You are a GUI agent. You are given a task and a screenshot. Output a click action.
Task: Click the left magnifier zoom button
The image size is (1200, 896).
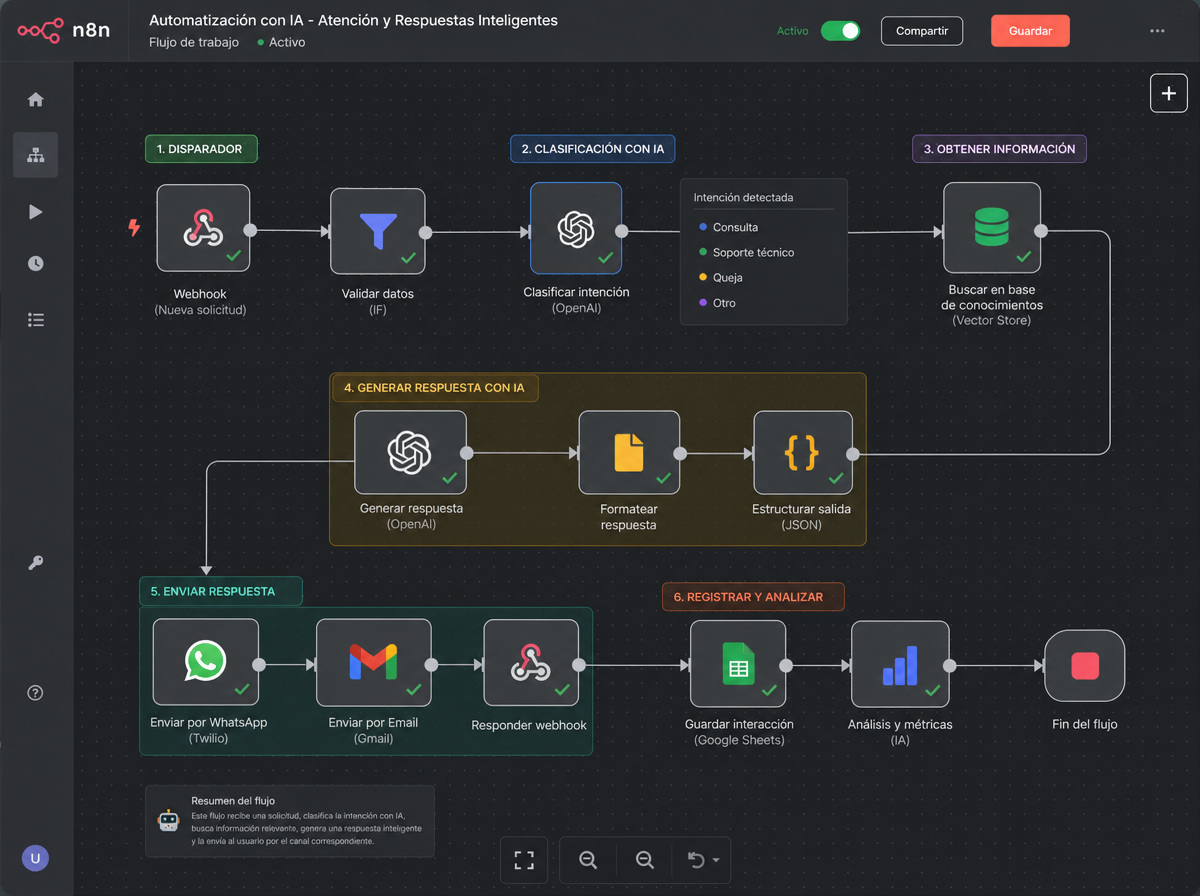588,860
